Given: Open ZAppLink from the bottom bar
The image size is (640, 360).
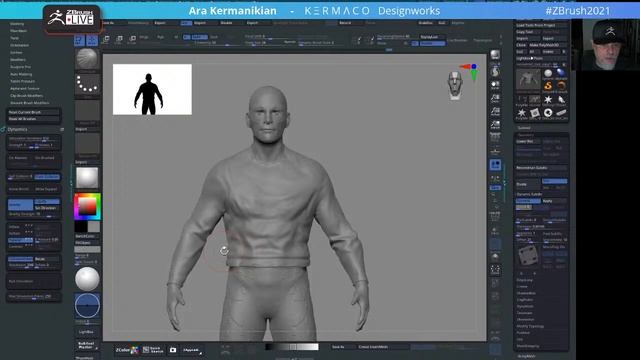Looking at the screenshot, I should tap(191, 350).
